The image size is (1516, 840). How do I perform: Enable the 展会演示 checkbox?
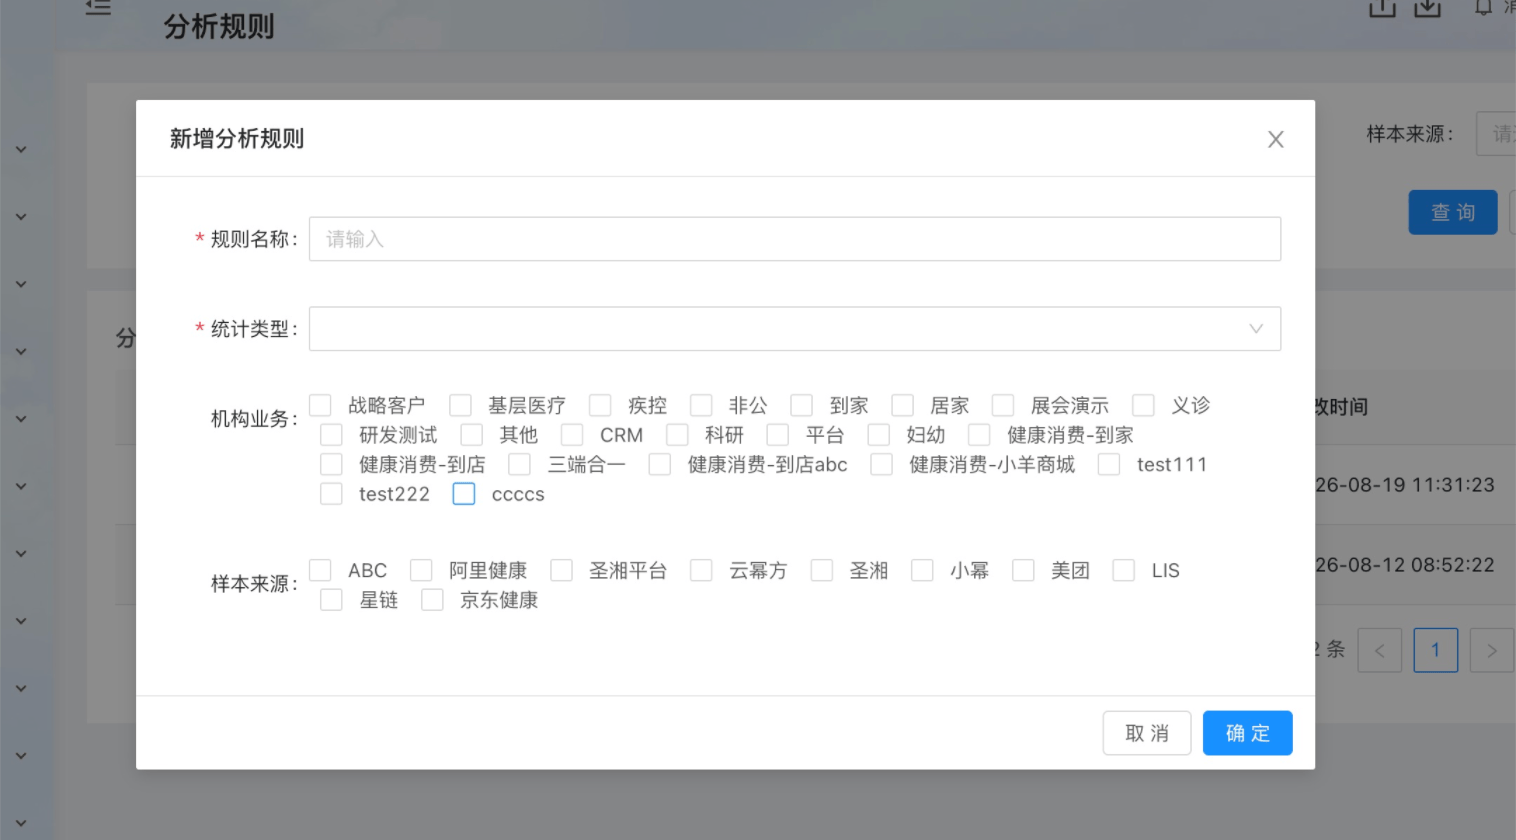pyautogui.click(x=1003, y=405)
